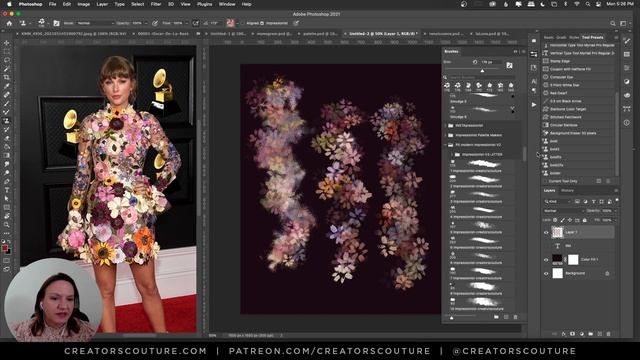640x360 pixels.
Task: Select the Untitled-2 document tab
Action: tap(383, 34)
